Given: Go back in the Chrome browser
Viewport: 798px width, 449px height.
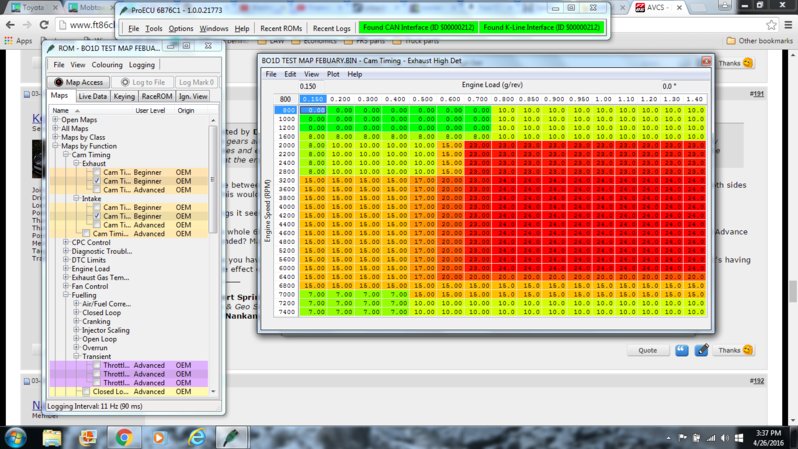Looking at the screenshot, I should [10, 25].
